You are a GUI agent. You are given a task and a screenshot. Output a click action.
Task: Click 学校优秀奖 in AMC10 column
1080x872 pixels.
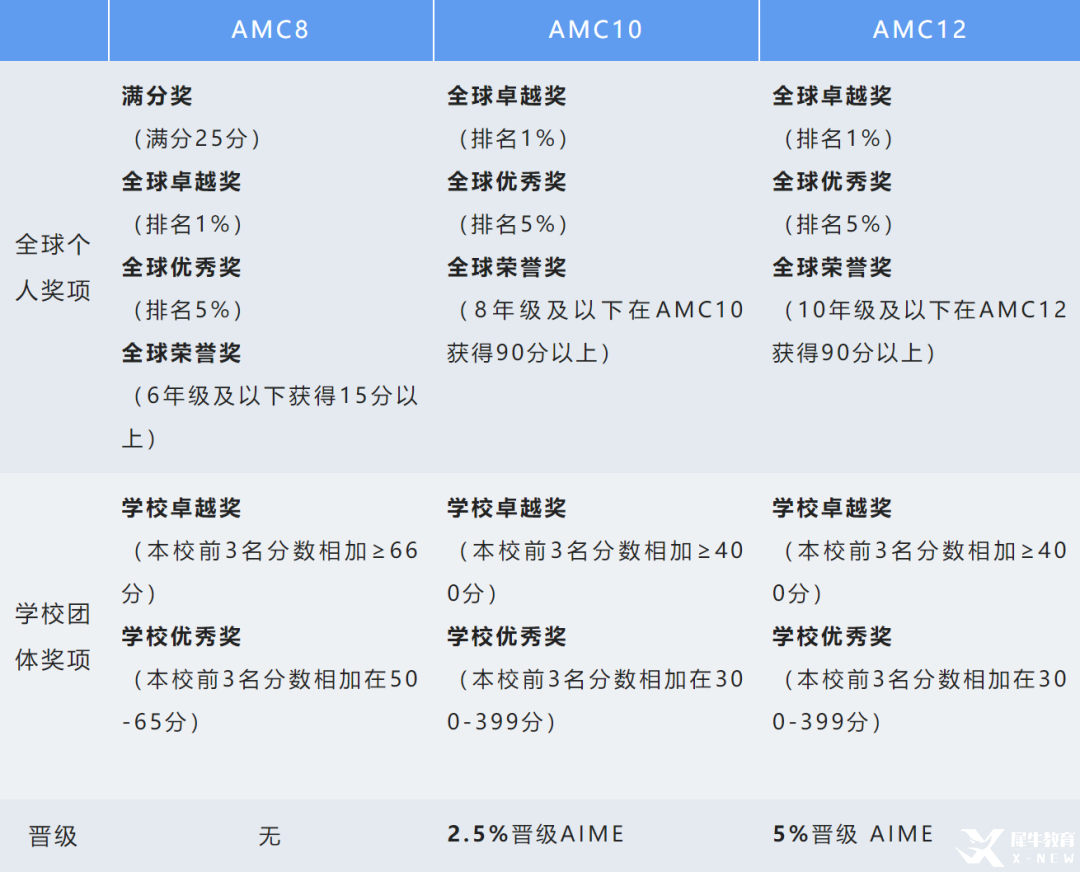(x=506, y=636)
